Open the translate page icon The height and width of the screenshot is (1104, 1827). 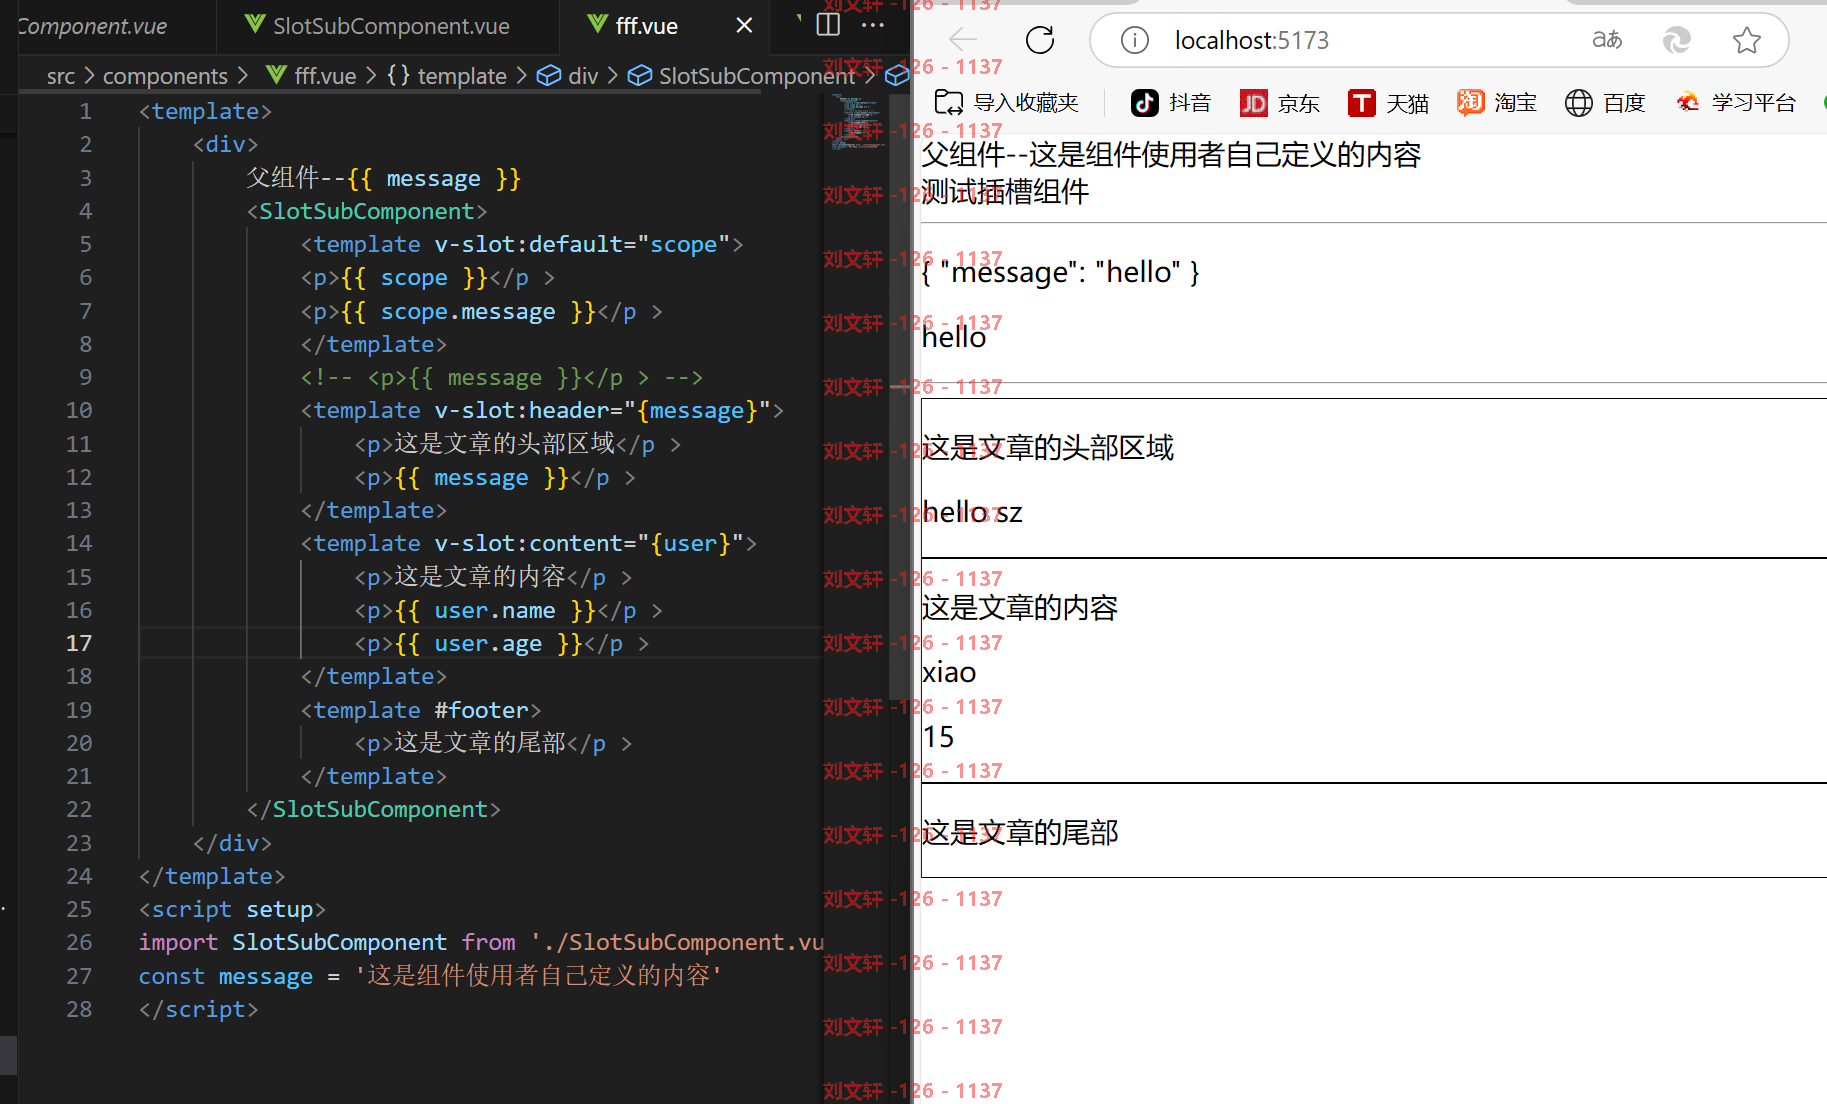[1607, 40]
